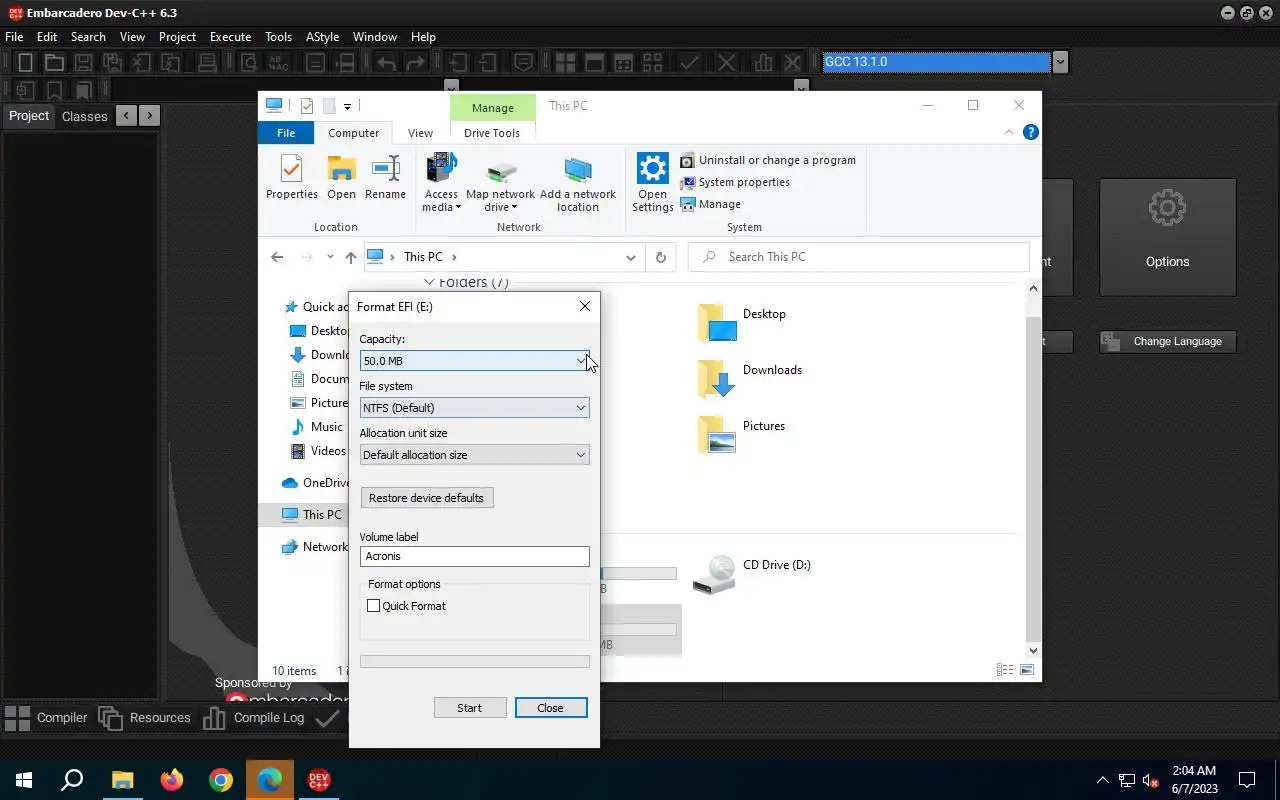Click the Dev-C++ taskbar icon

(319, 780)
